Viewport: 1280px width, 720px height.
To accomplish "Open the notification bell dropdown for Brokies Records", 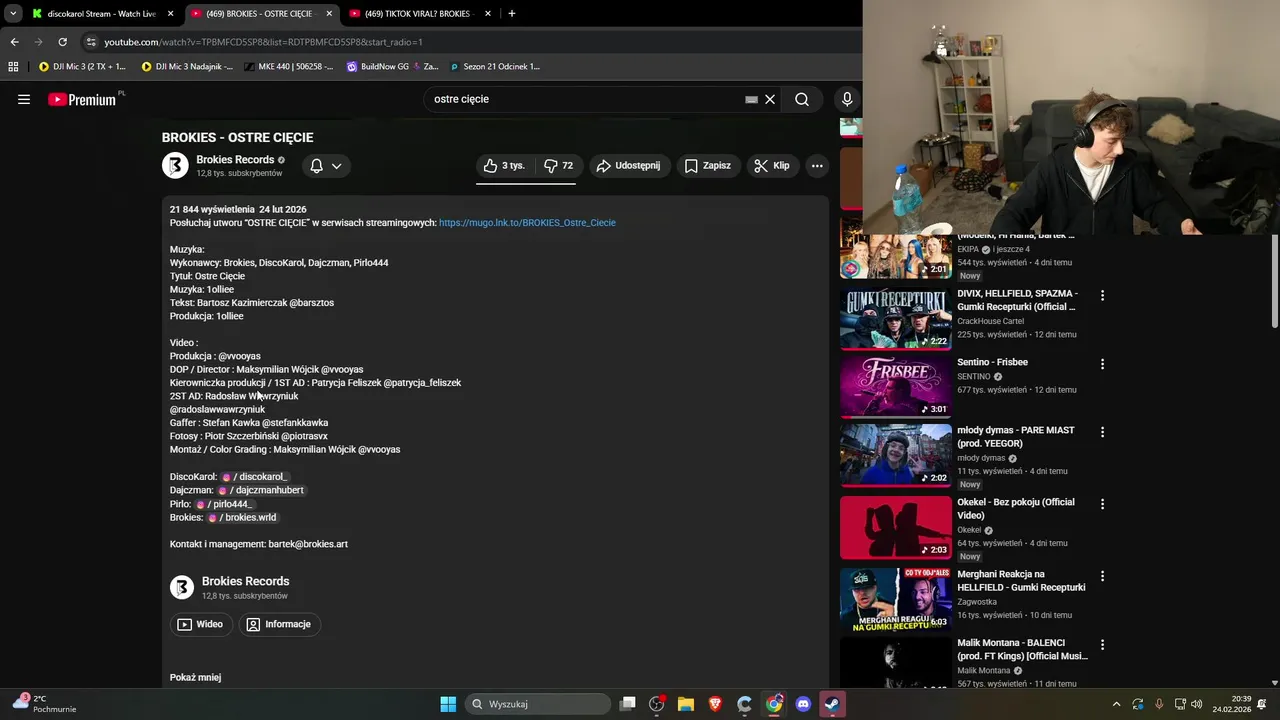I will click(x=326, y=166).
